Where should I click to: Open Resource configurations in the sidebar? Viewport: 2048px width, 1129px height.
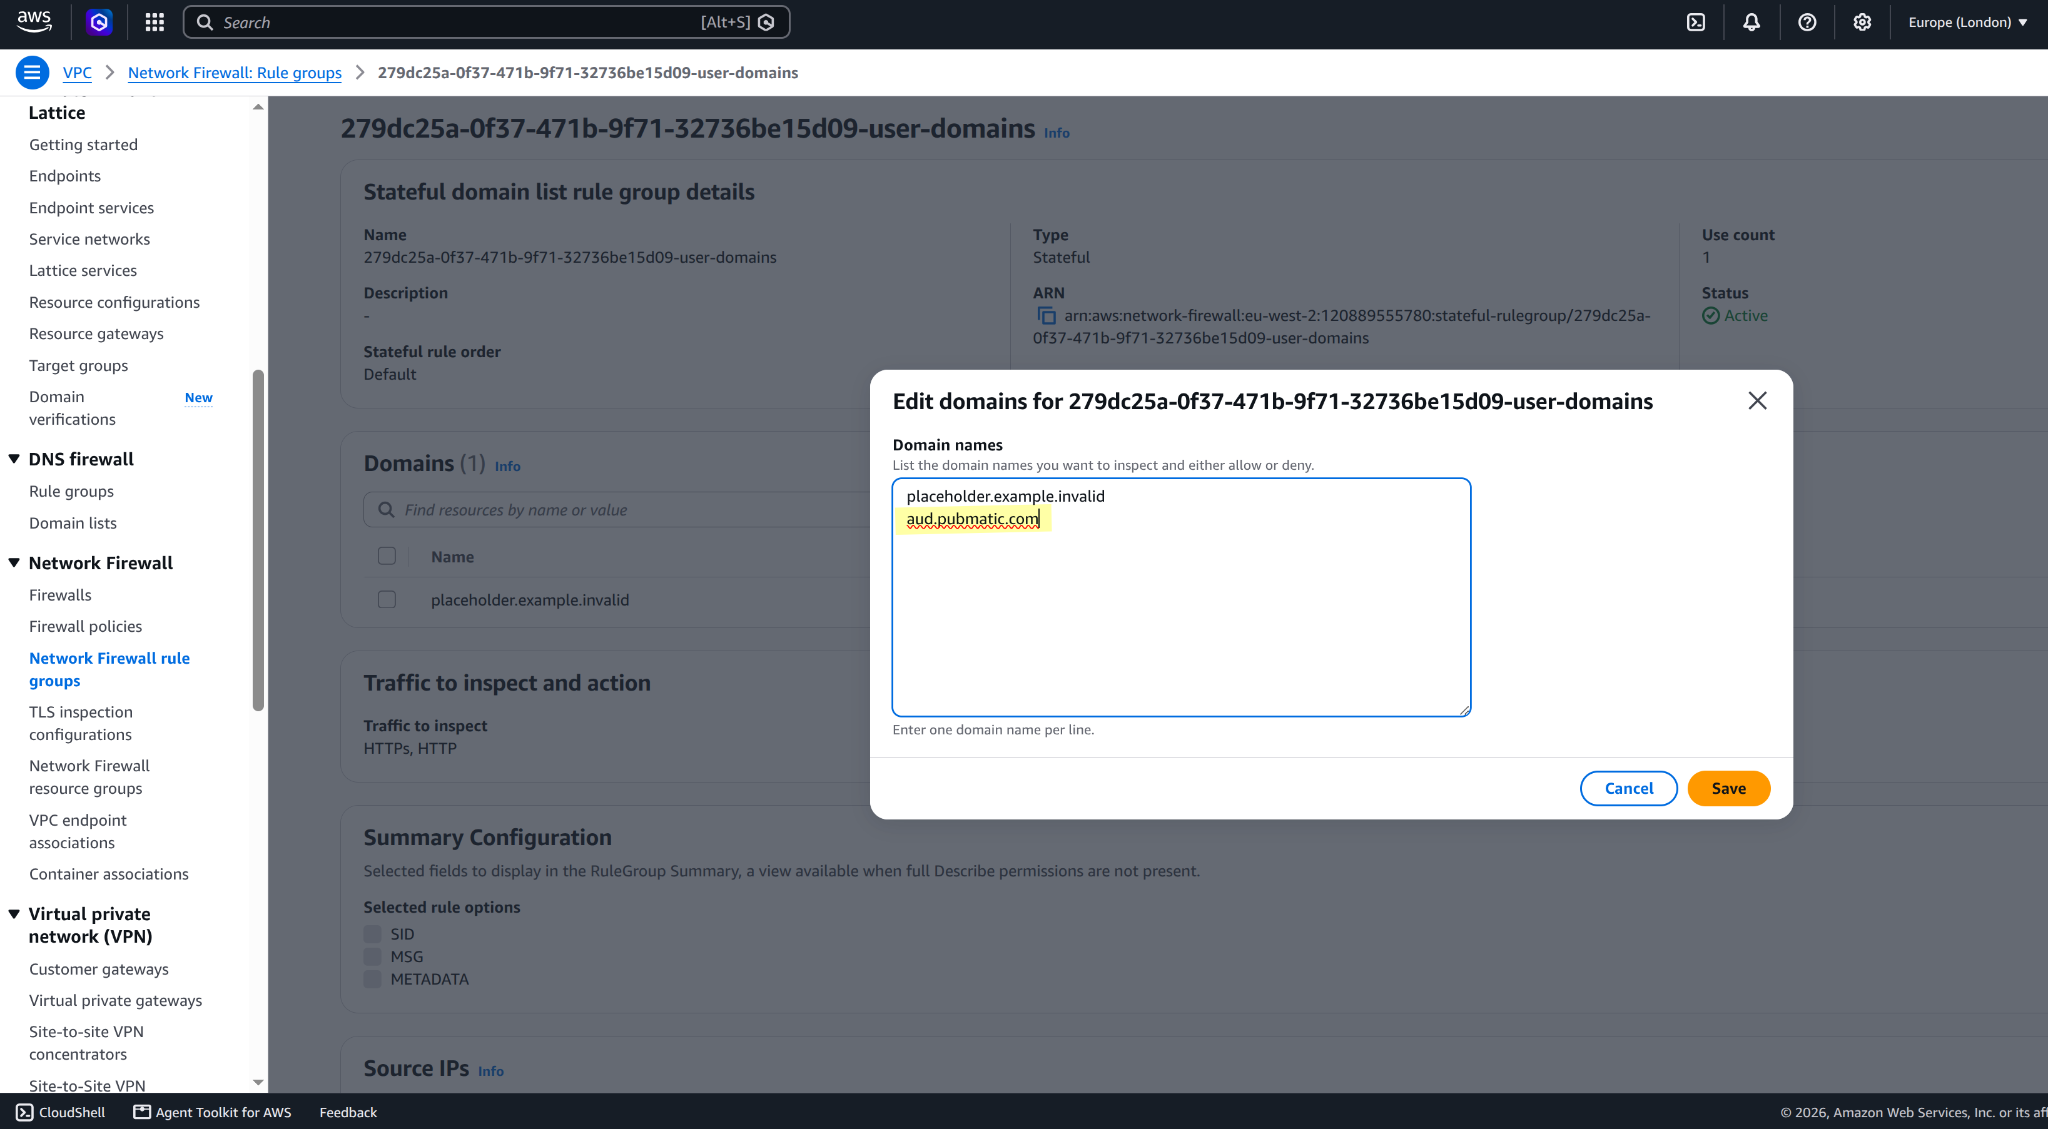pos(114,302)
